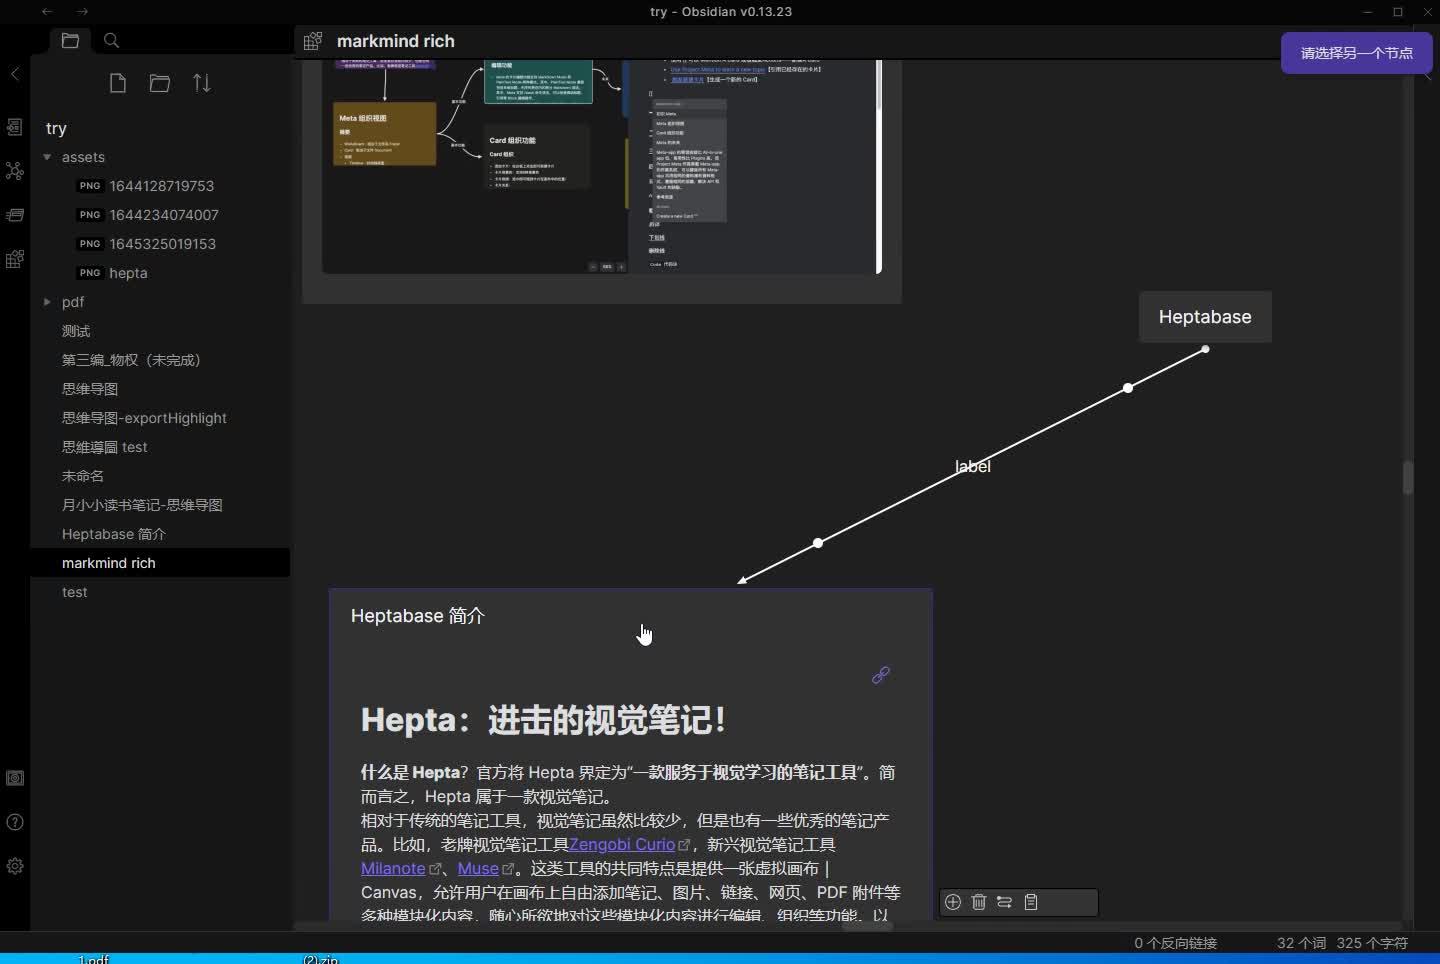This screenshot has width=1440, height=964.
Task: Open the help icon
Action: tap(15, 822)
